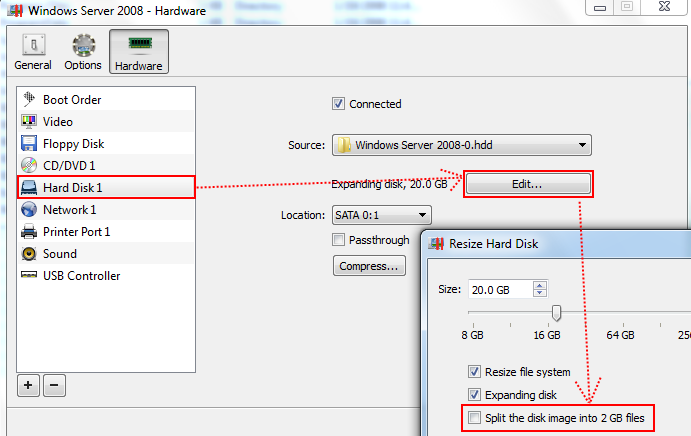Click the Network 1 globe icon
691x436 pixels.
(x=29, y=209)
